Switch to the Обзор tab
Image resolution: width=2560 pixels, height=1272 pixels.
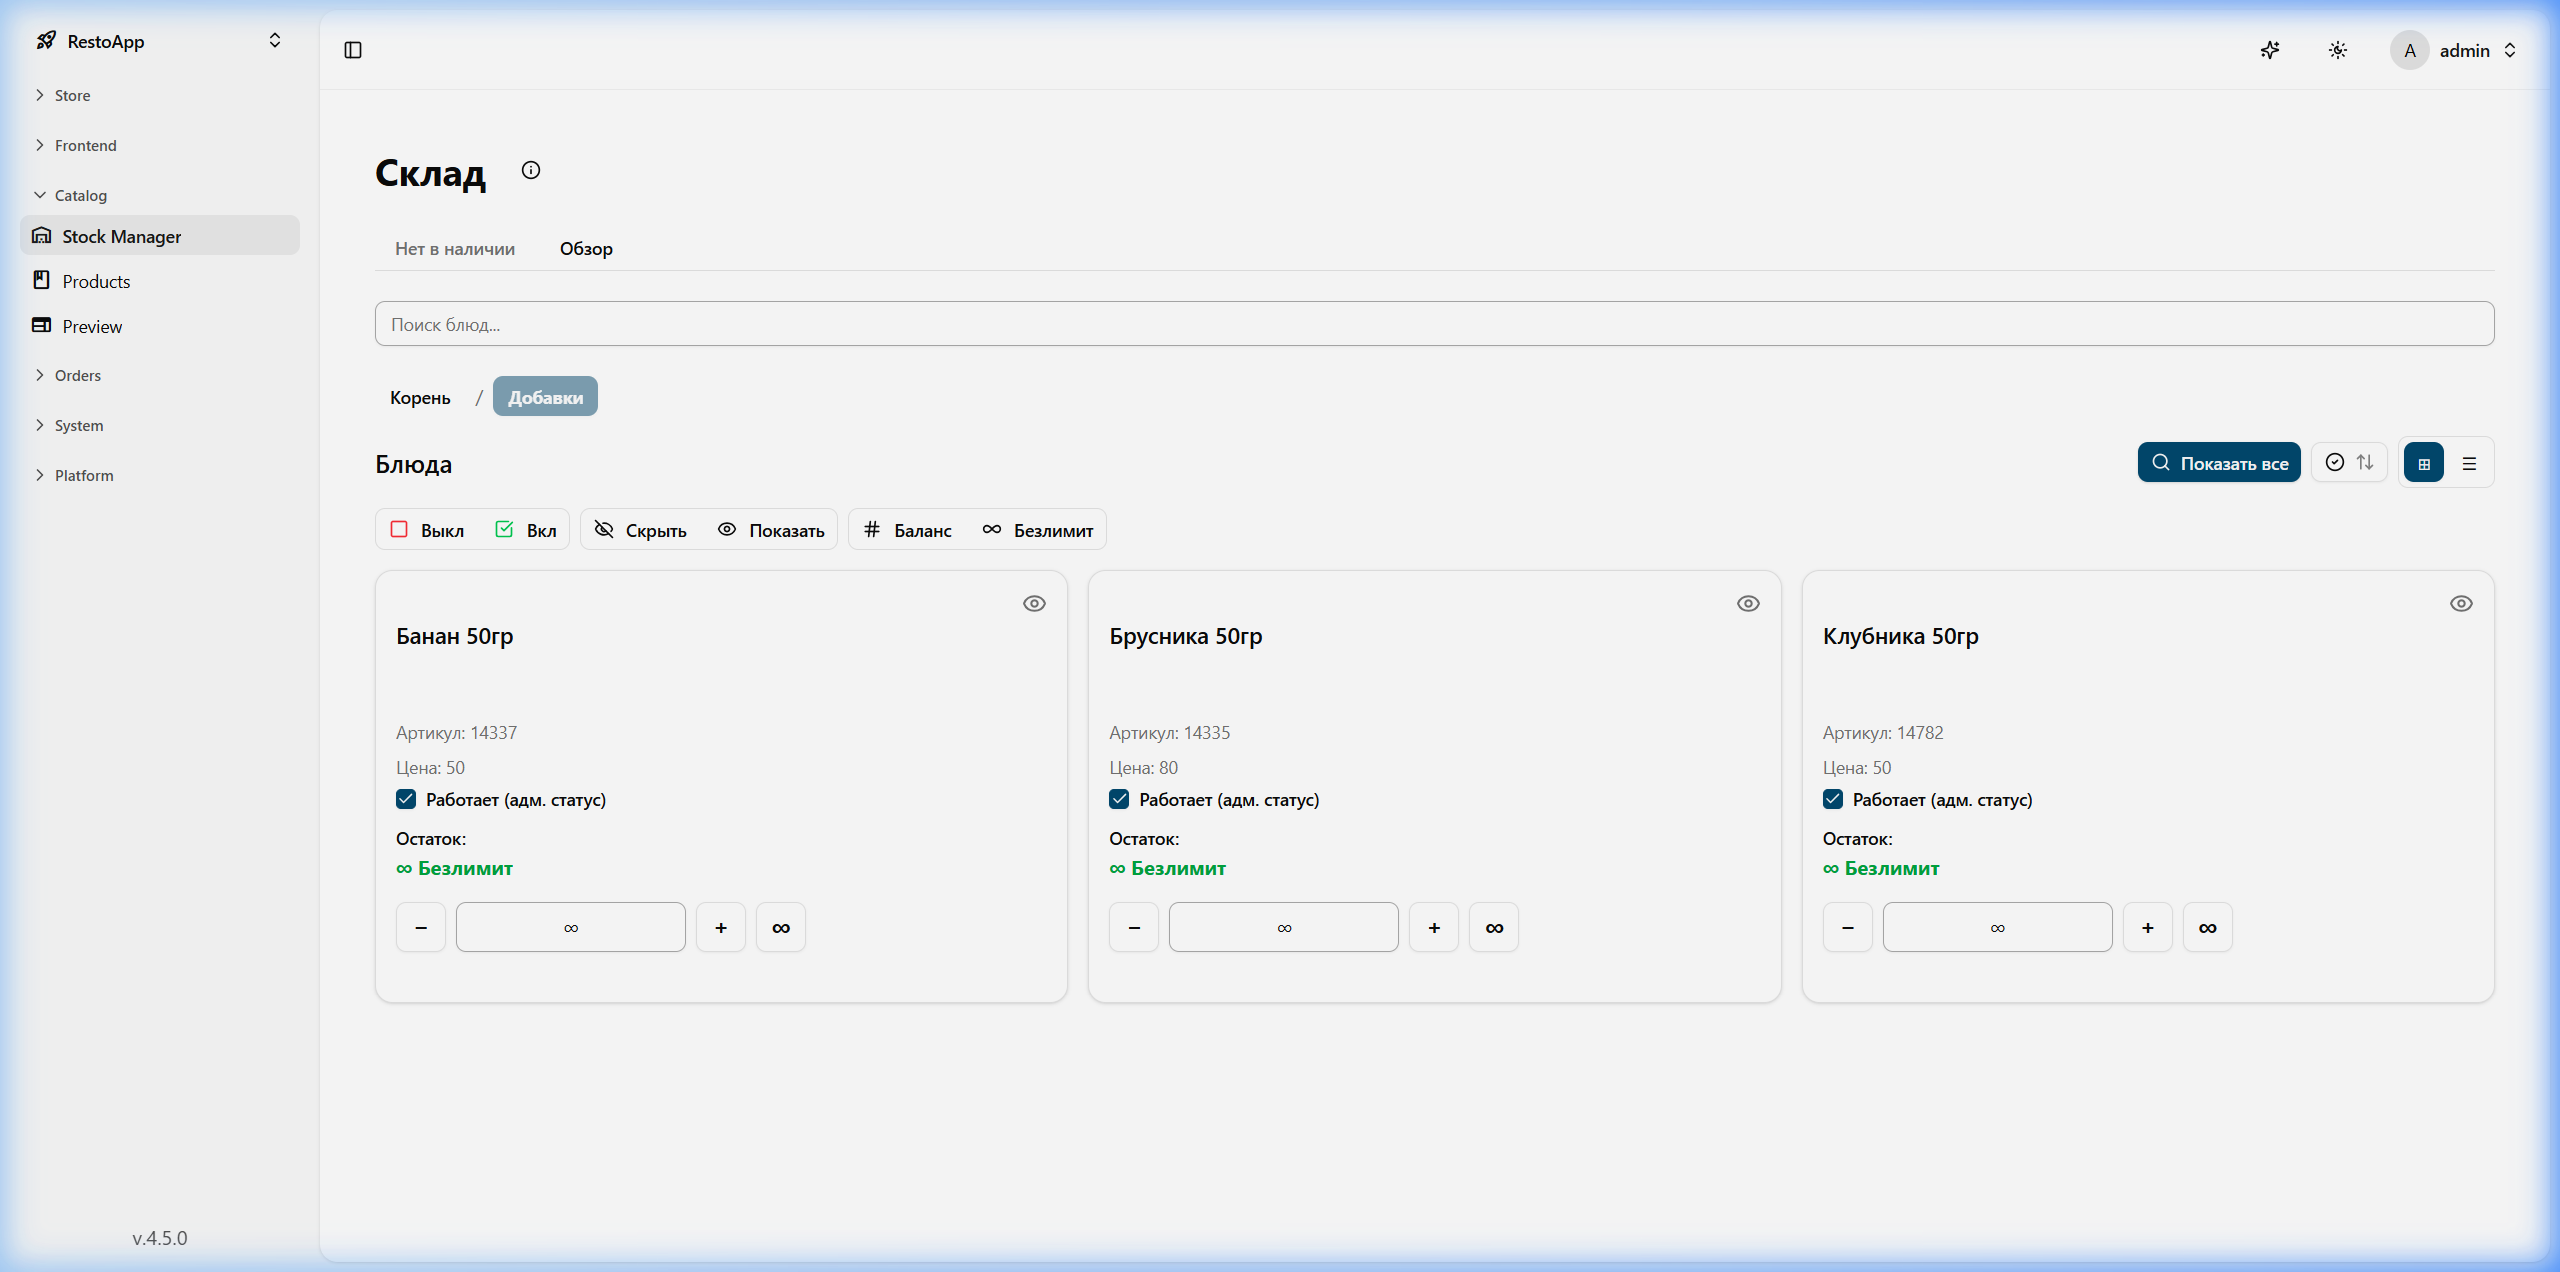[586, 249]
